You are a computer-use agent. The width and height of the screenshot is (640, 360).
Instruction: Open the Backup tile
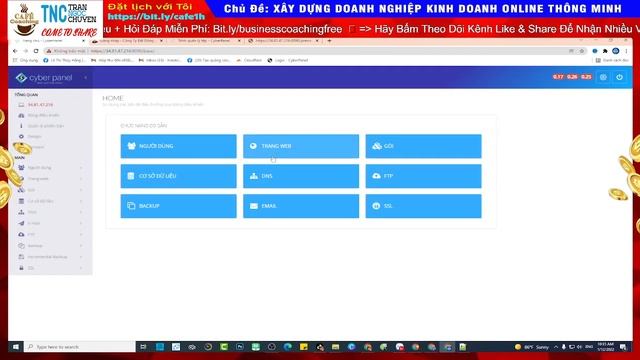click(178, 206)
